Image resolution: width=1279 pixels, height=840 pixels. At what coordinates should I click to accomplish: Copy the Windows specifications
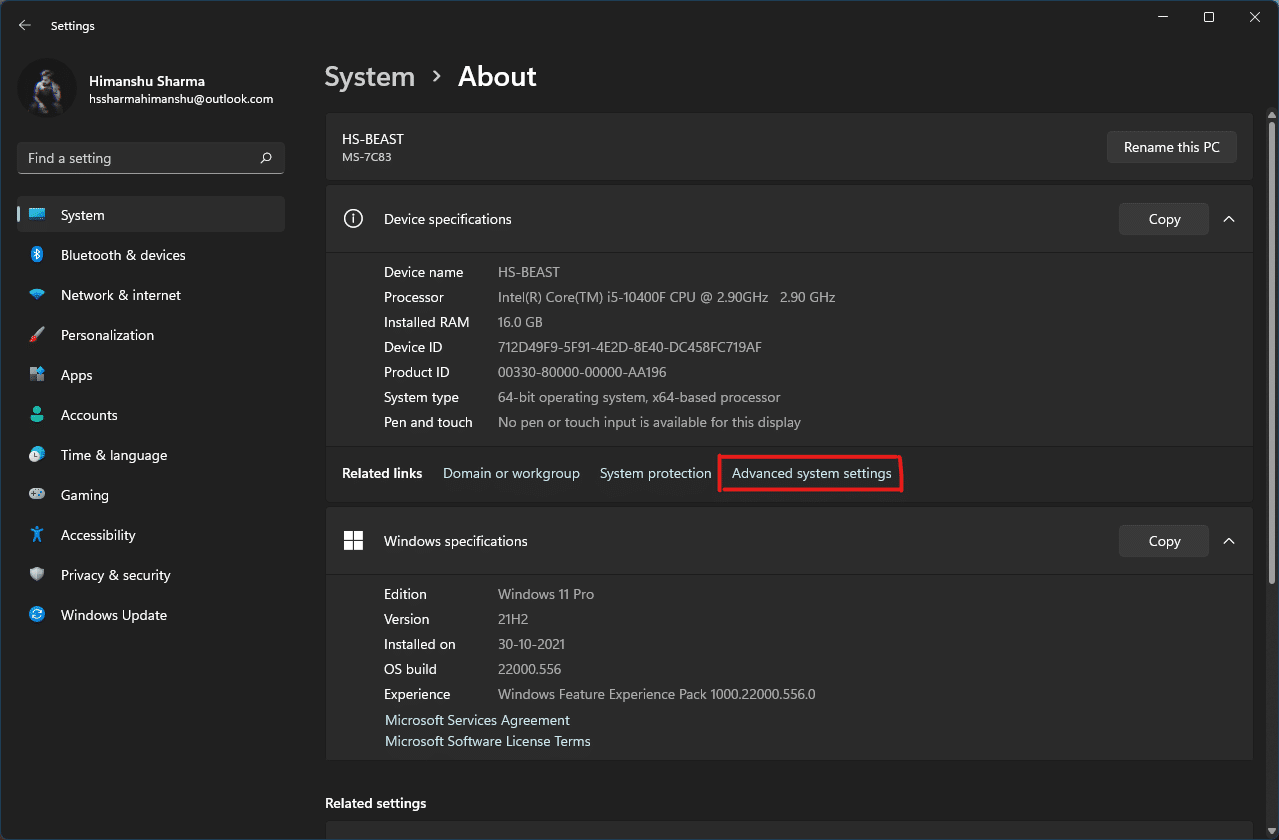pos(1164,541)
